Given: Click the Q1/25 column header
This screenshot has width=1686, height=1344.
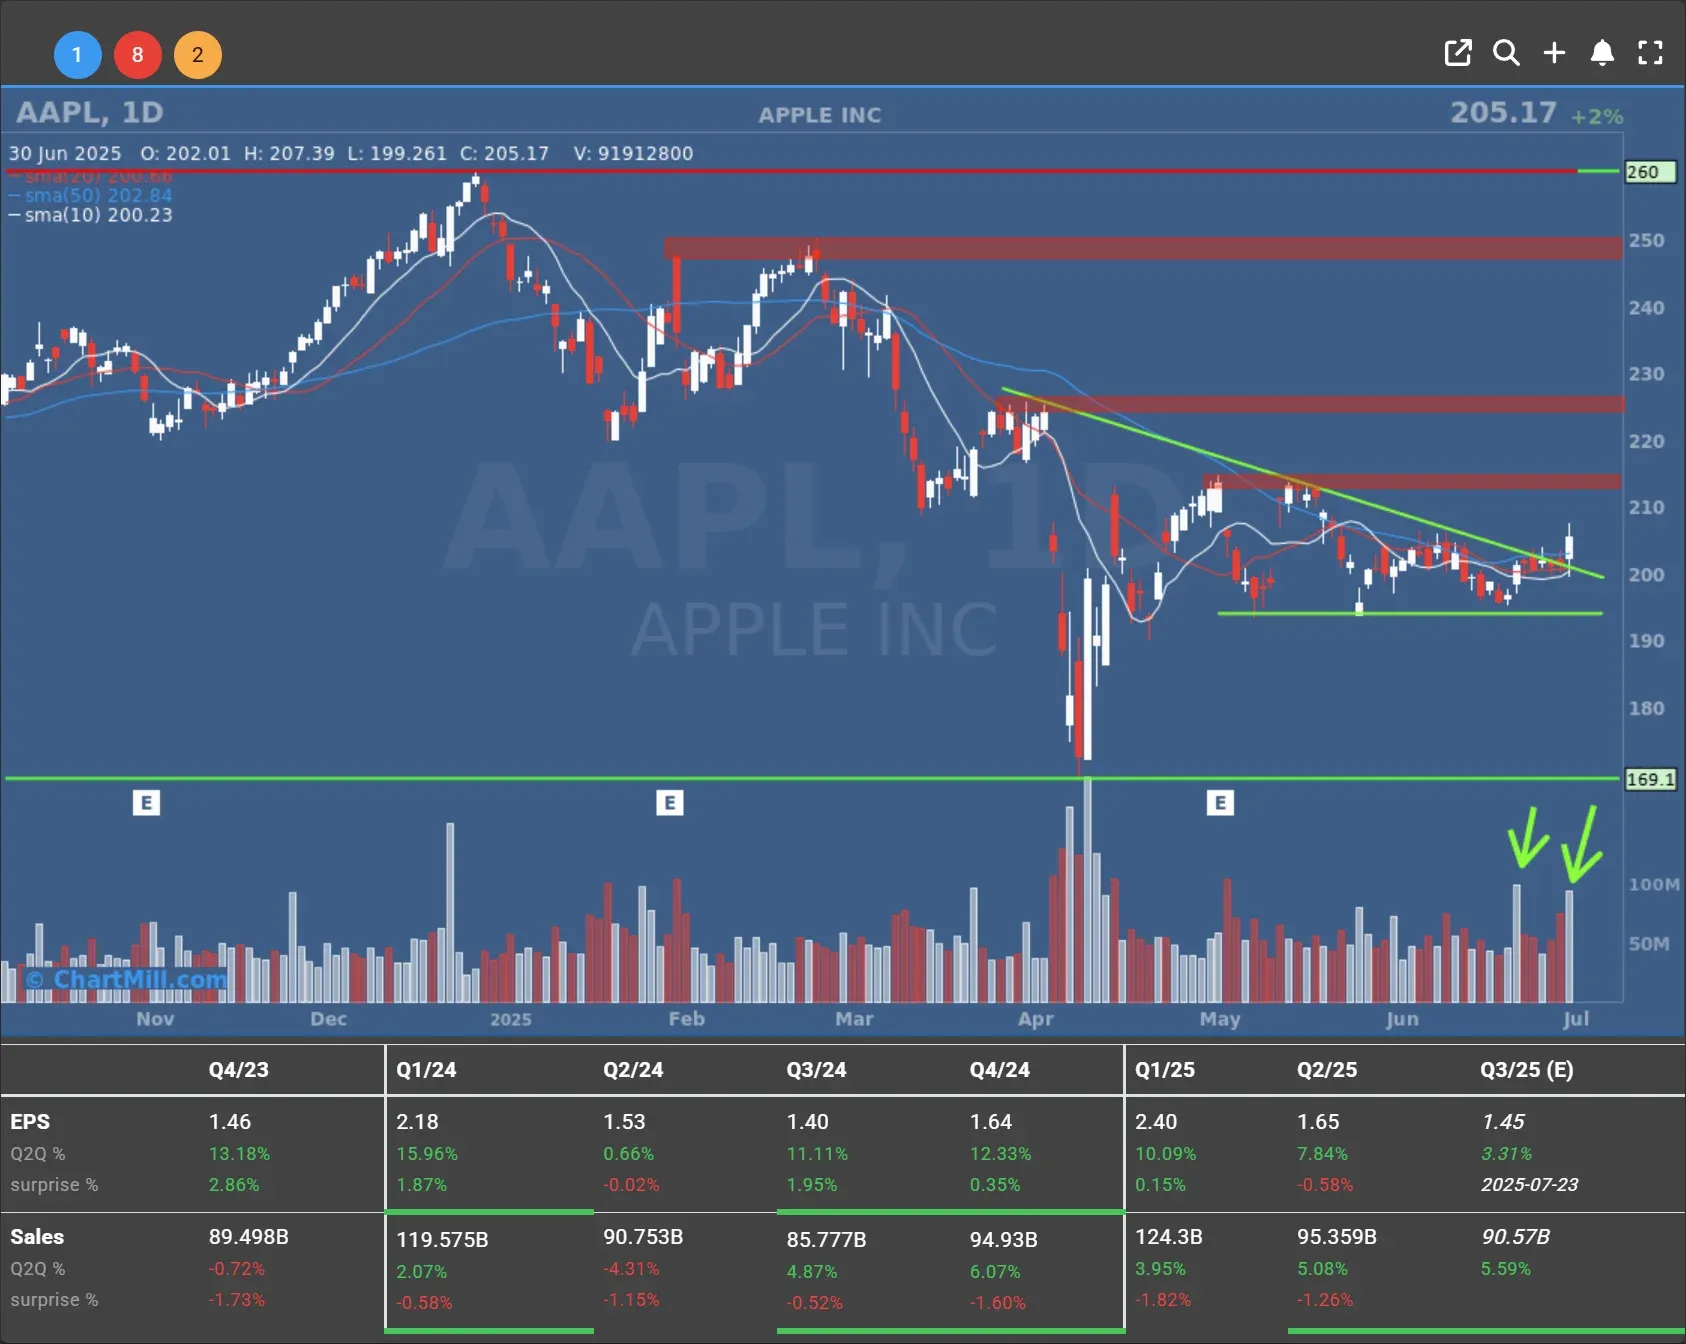Looking at the screenshot, I should (x=1165, y=1069).
